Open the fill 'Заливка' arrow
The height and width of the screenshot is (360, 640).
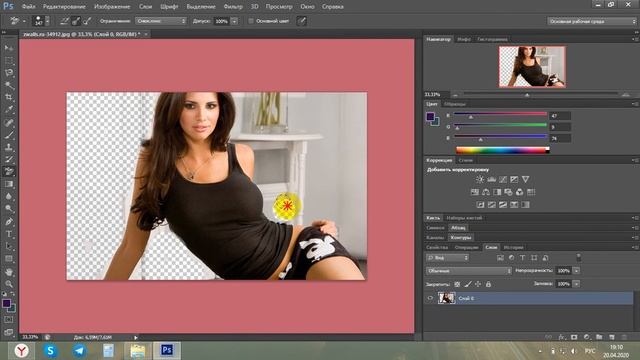(x=576, y=284)
